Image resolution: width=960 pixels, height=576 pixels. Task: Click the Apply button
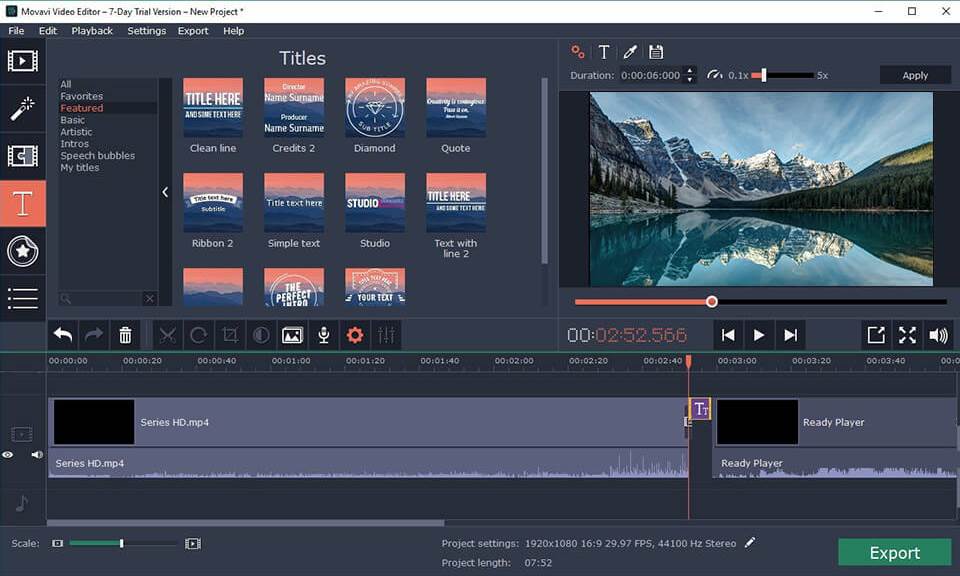pos(915,76)
